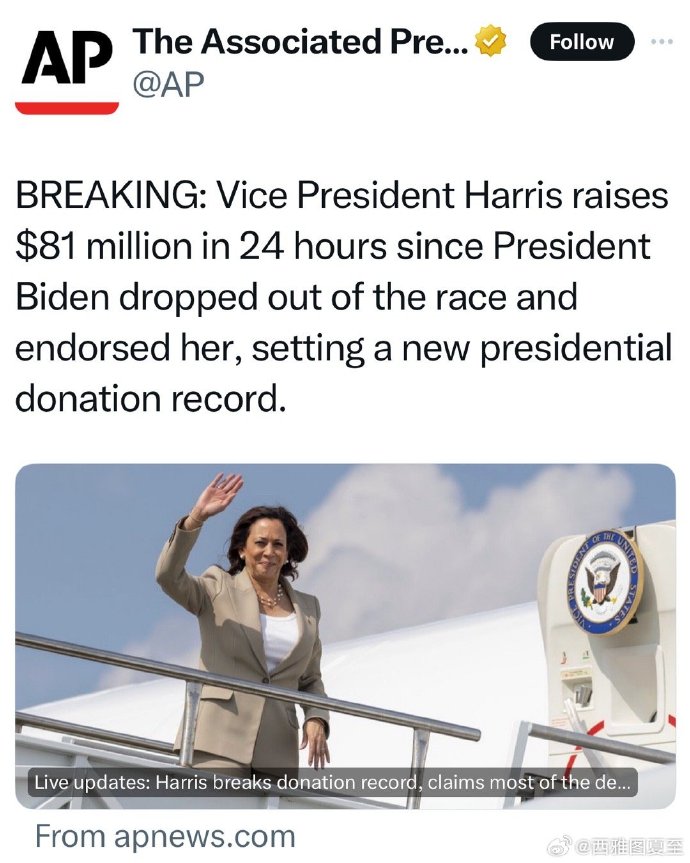Click the @AP handle
This screenshot has height=863, width=690.
(x=168, y=84)
